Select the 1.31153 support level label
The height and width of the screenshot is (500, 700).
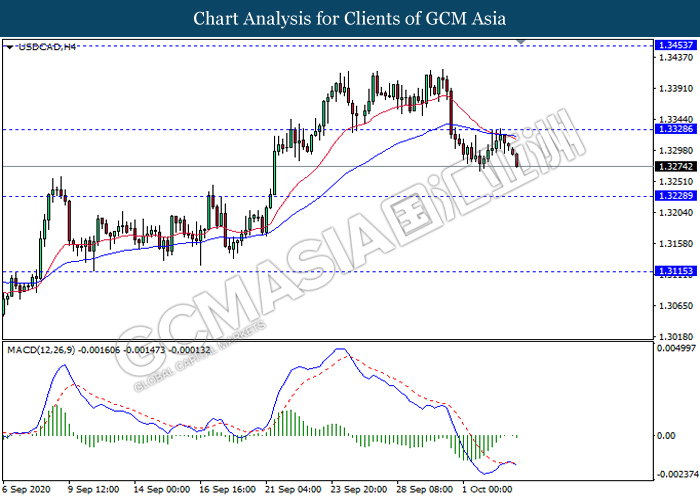pyautogui.click(x=676, y=271)
